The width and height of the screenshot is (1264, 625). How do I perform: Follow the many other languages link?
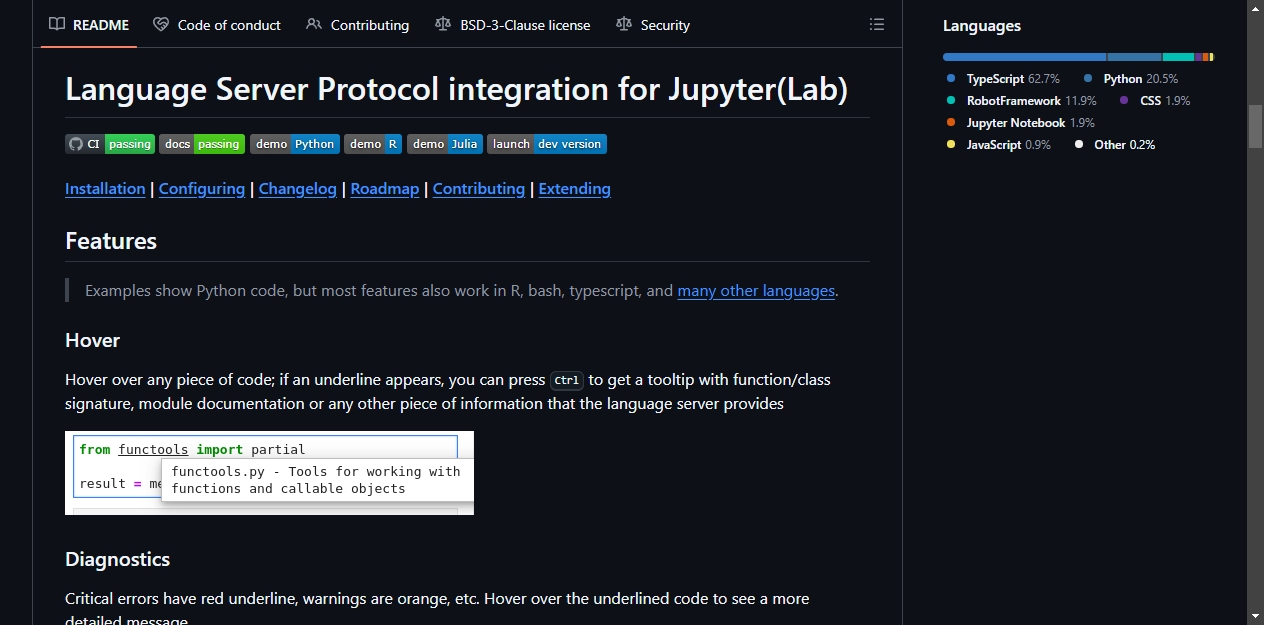pos(756,291)
